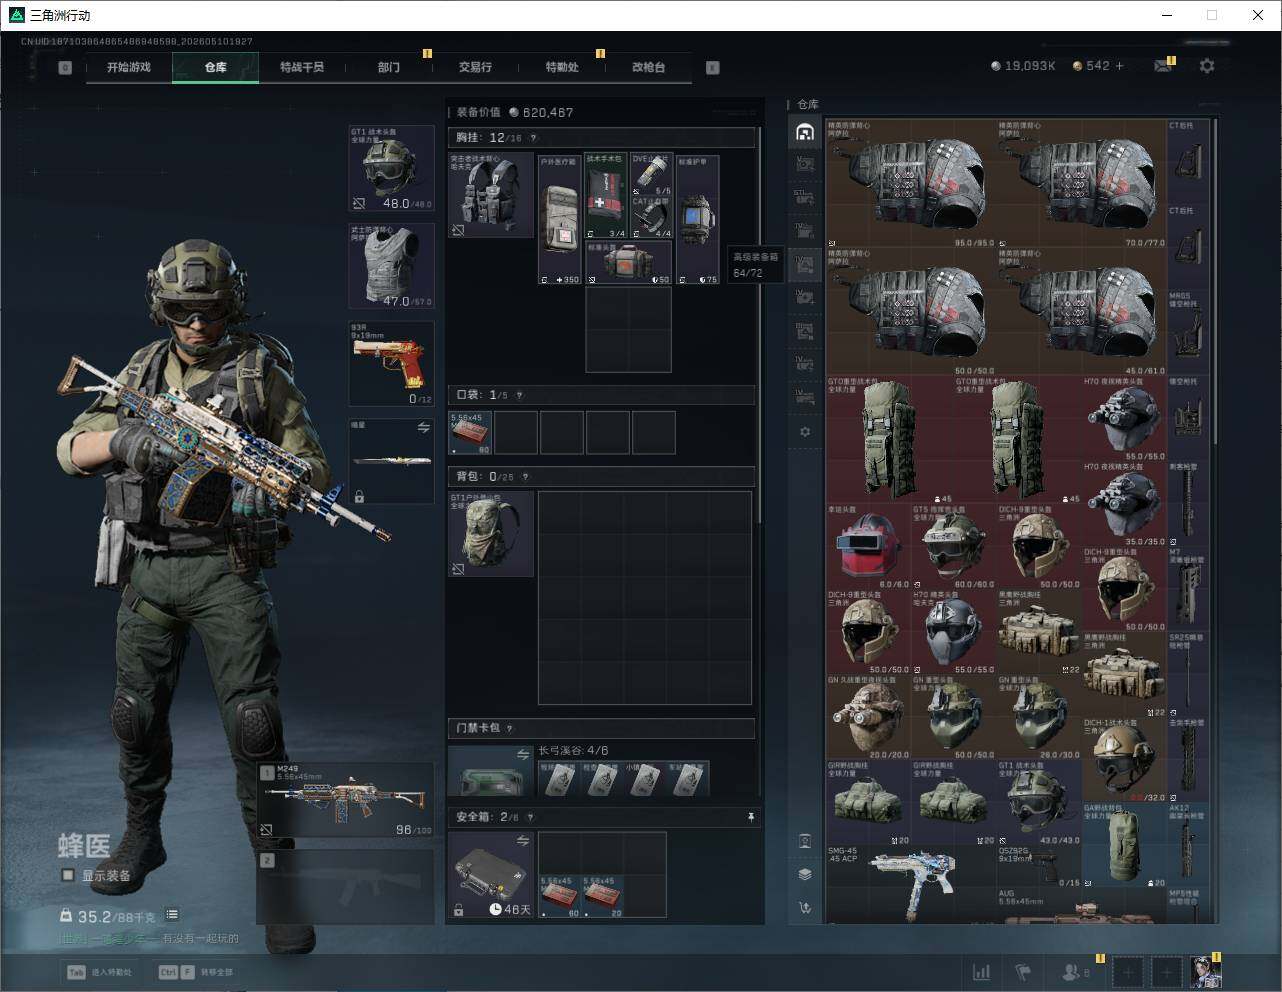The width and height of the screenshot is (1282, 992).
Task: Click the 长弓溪谷: 4/6 keycard label
Action: pyautogui.click(x=573, y=750)
